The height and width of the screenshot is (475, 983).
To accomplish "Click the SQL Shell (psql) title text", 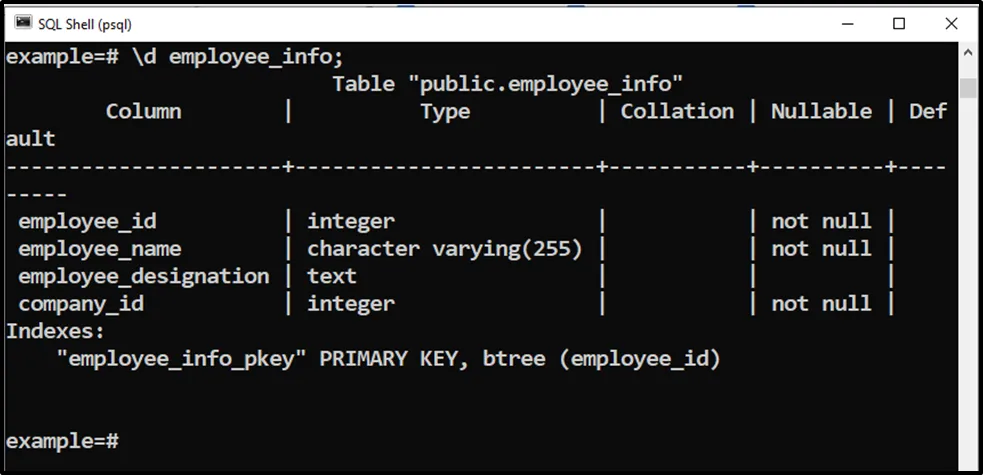I will [x=84, y=23].
